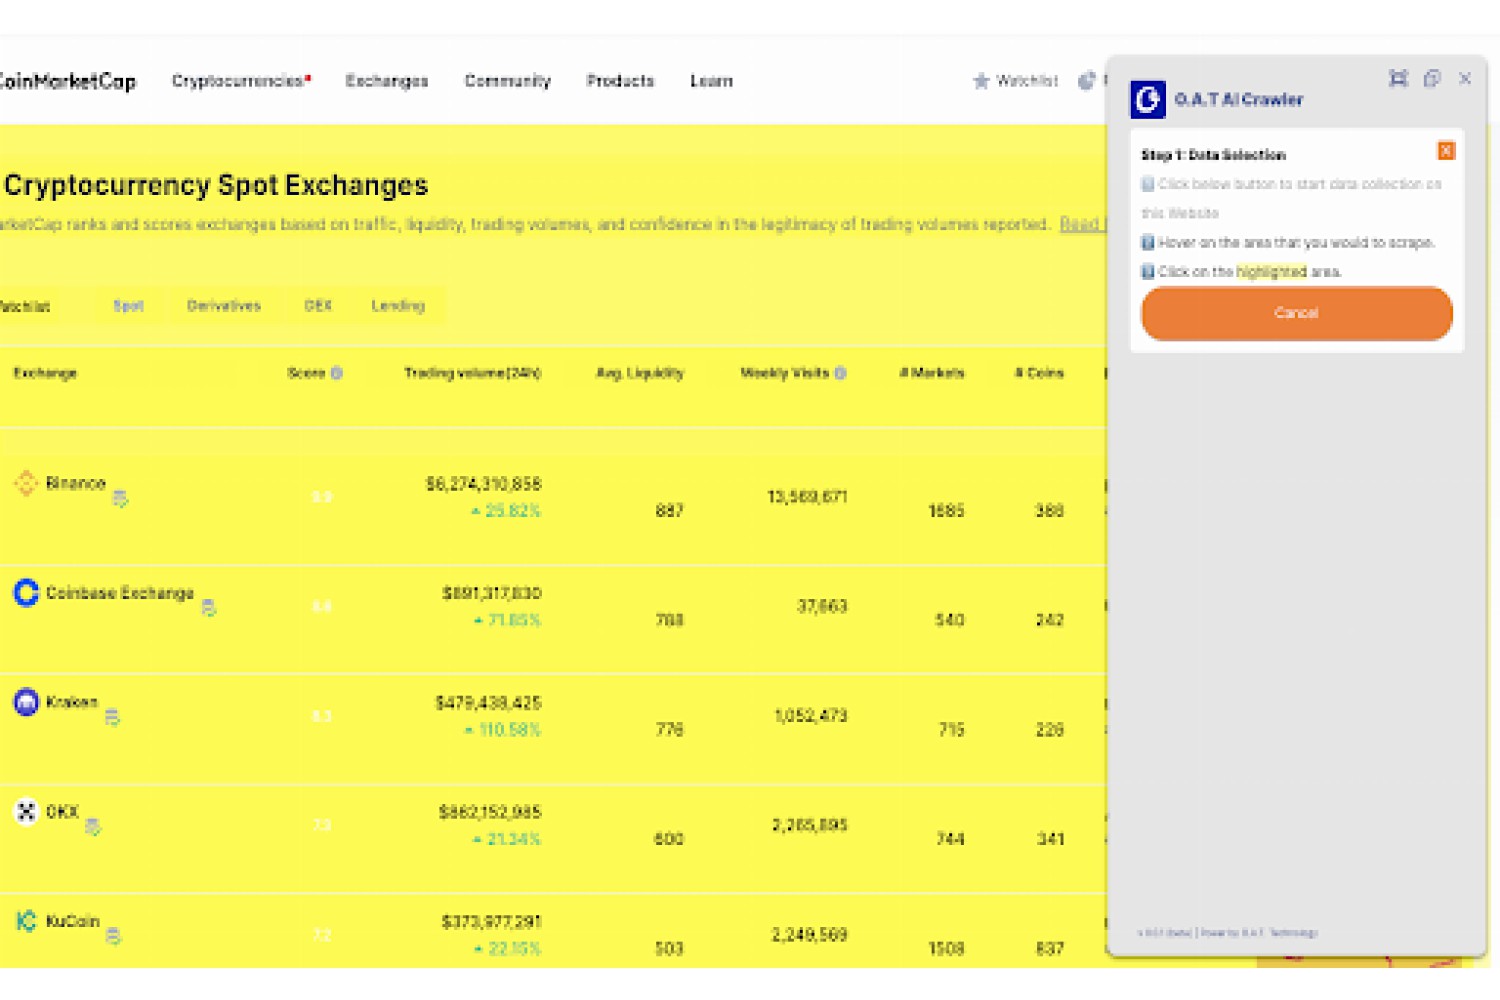
Task: Click the Cryptocurrency Spot Exchanges heading
Action: [216, 185]
